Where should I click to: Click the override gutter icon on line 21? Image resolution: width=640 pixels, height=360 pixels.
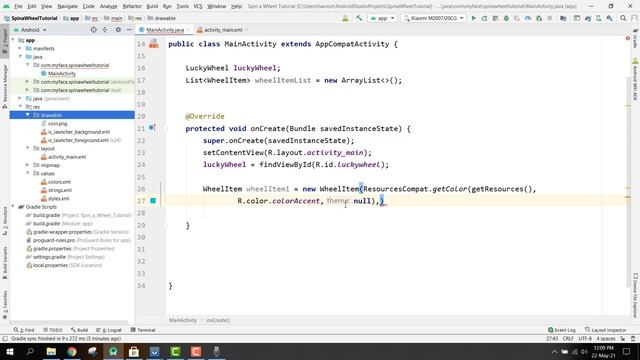pyautogui.click(x=152, y=128)
